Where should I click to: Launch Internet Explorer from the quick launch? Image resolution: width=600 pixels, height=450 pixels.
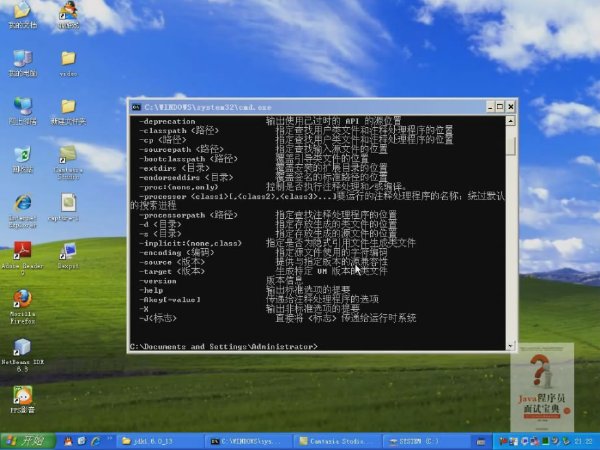click(95, 441)
